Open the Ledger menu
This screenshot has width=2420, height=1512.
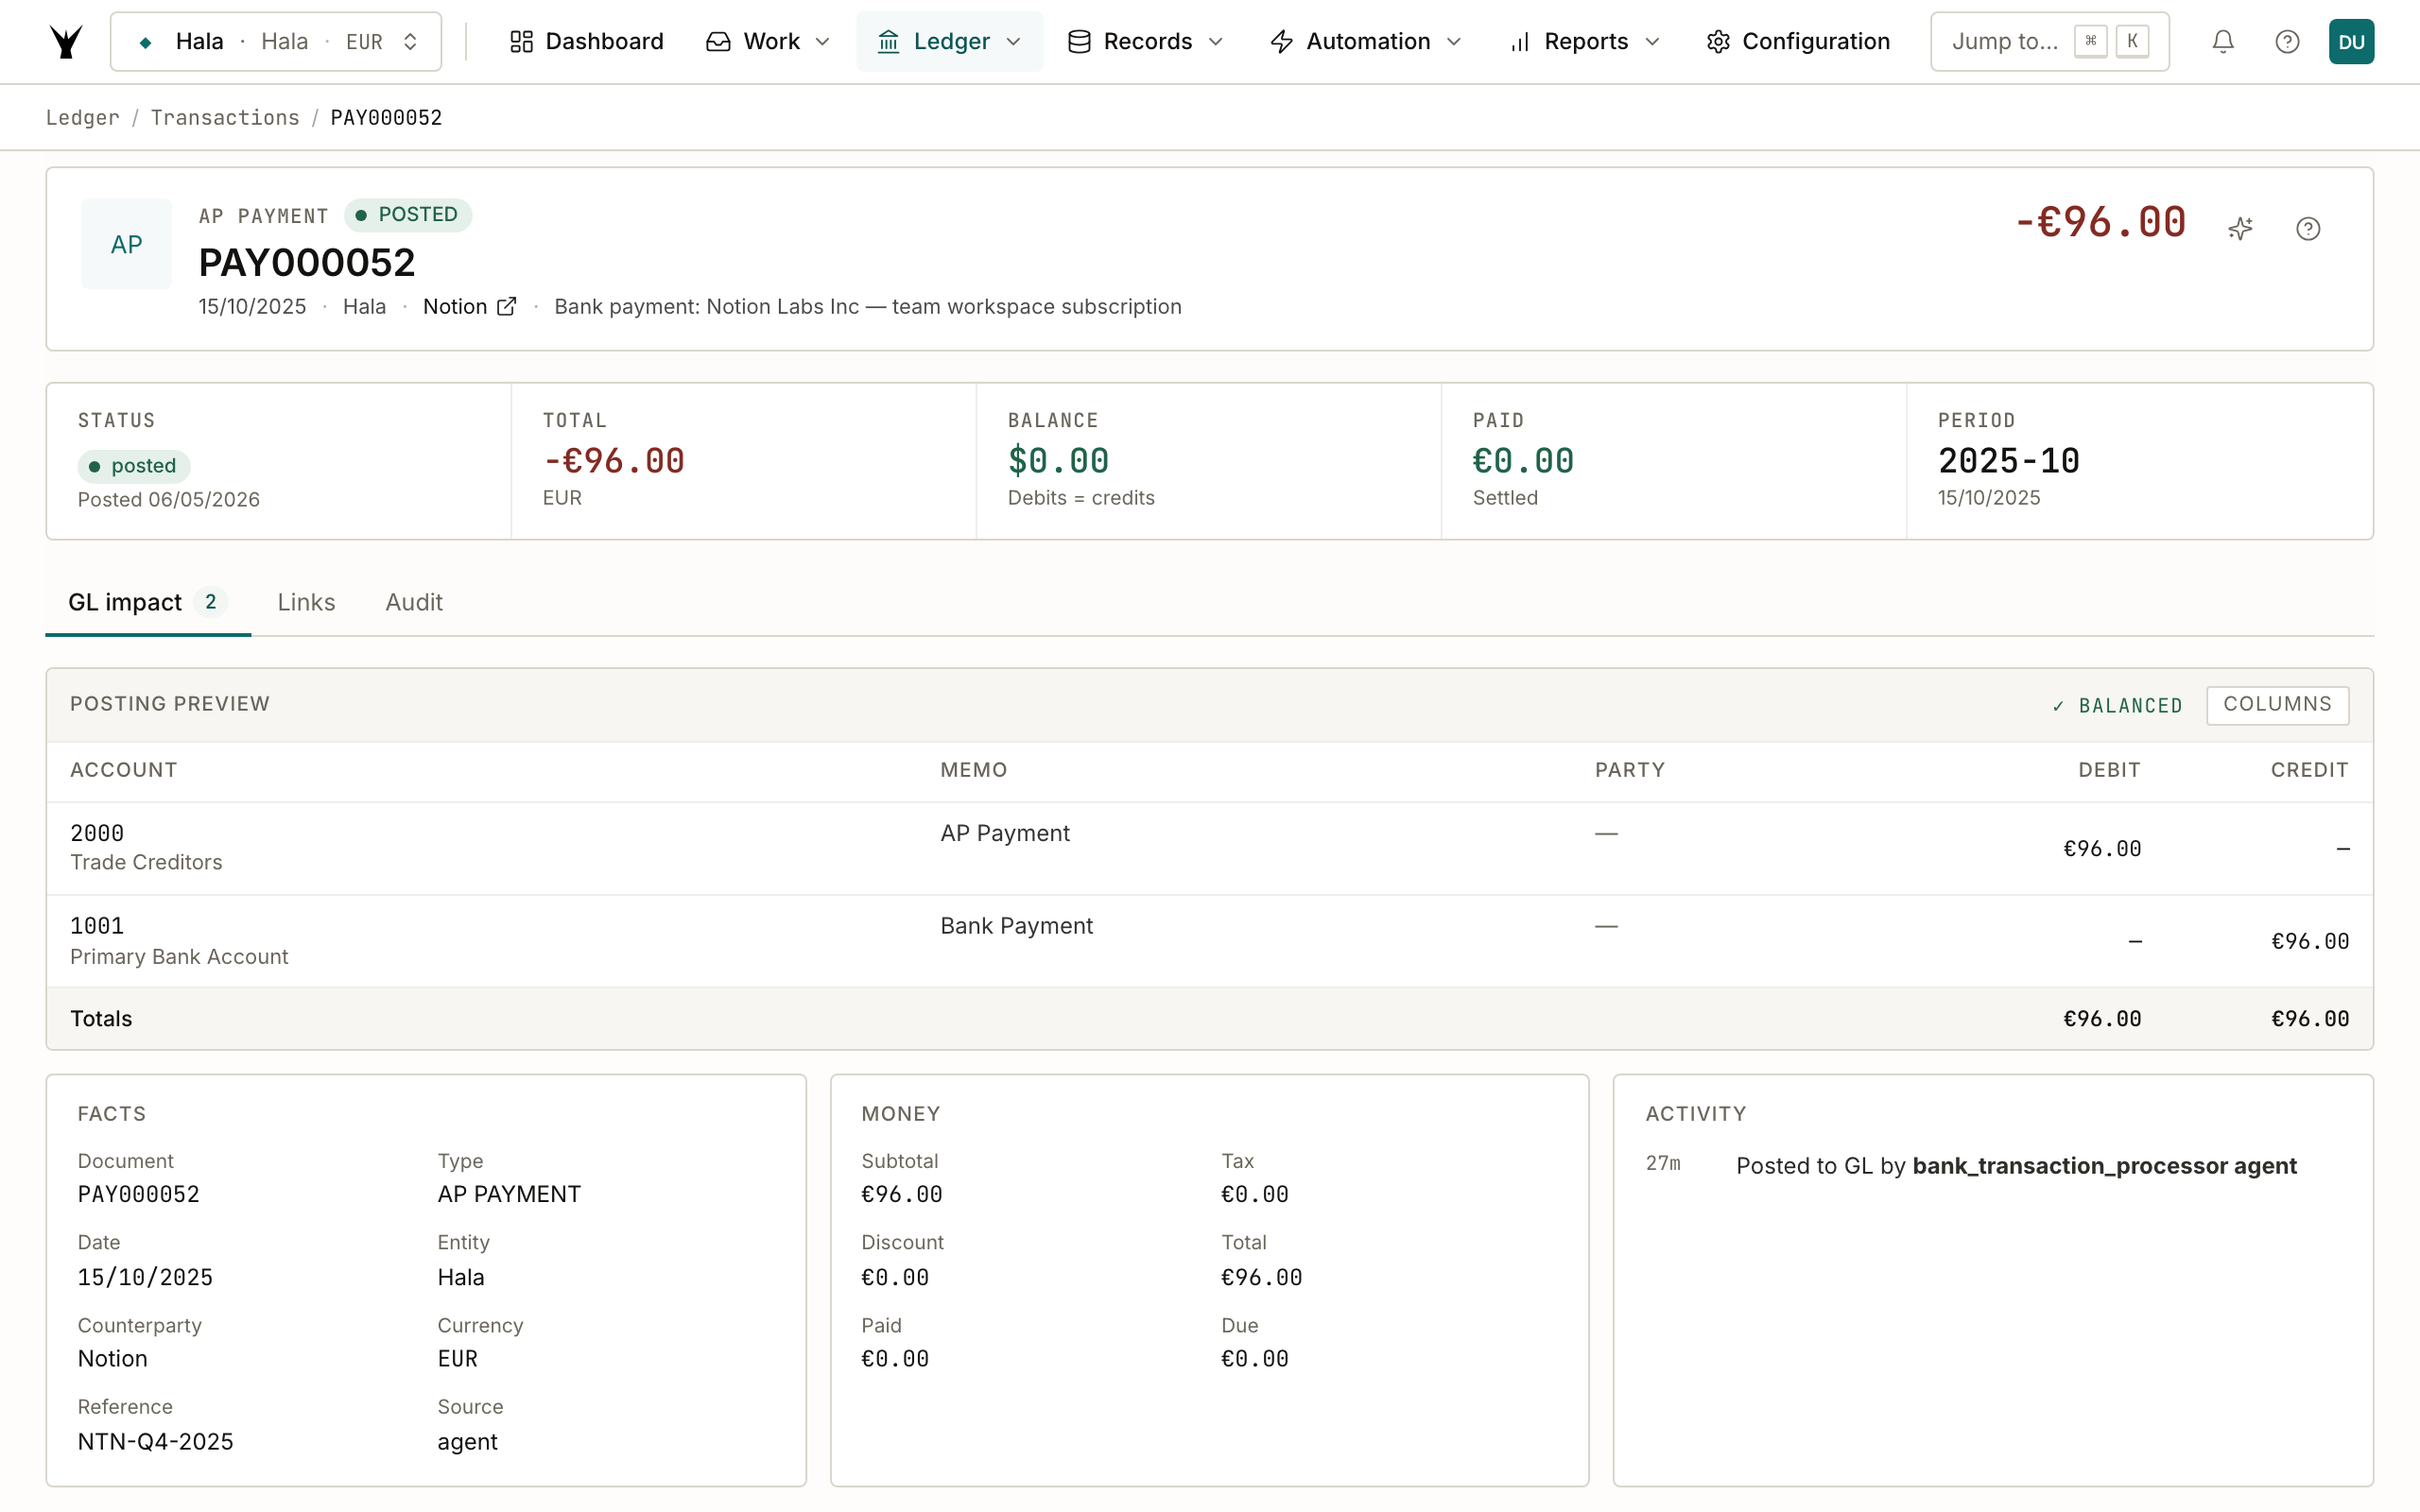pos(949,42)
